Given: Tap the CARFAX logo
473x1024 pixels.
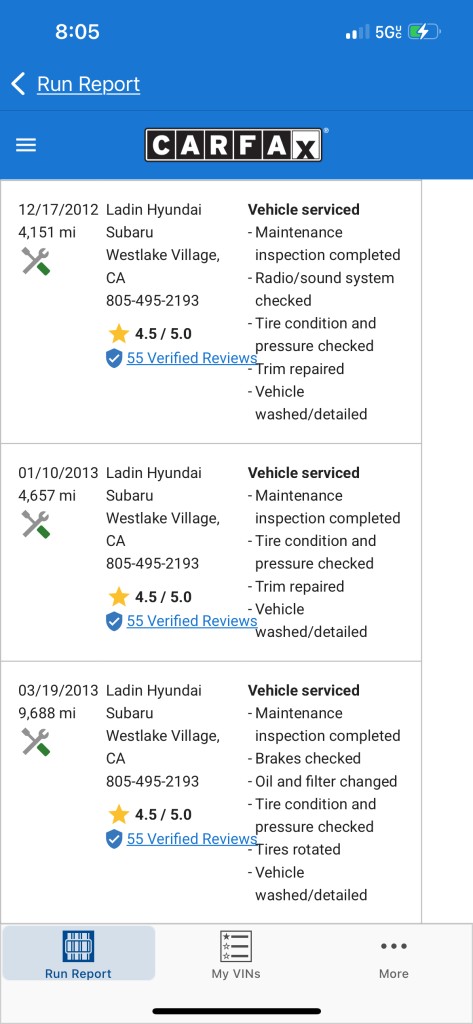Looking at the screenshot, I should click(x=234, y=144).
